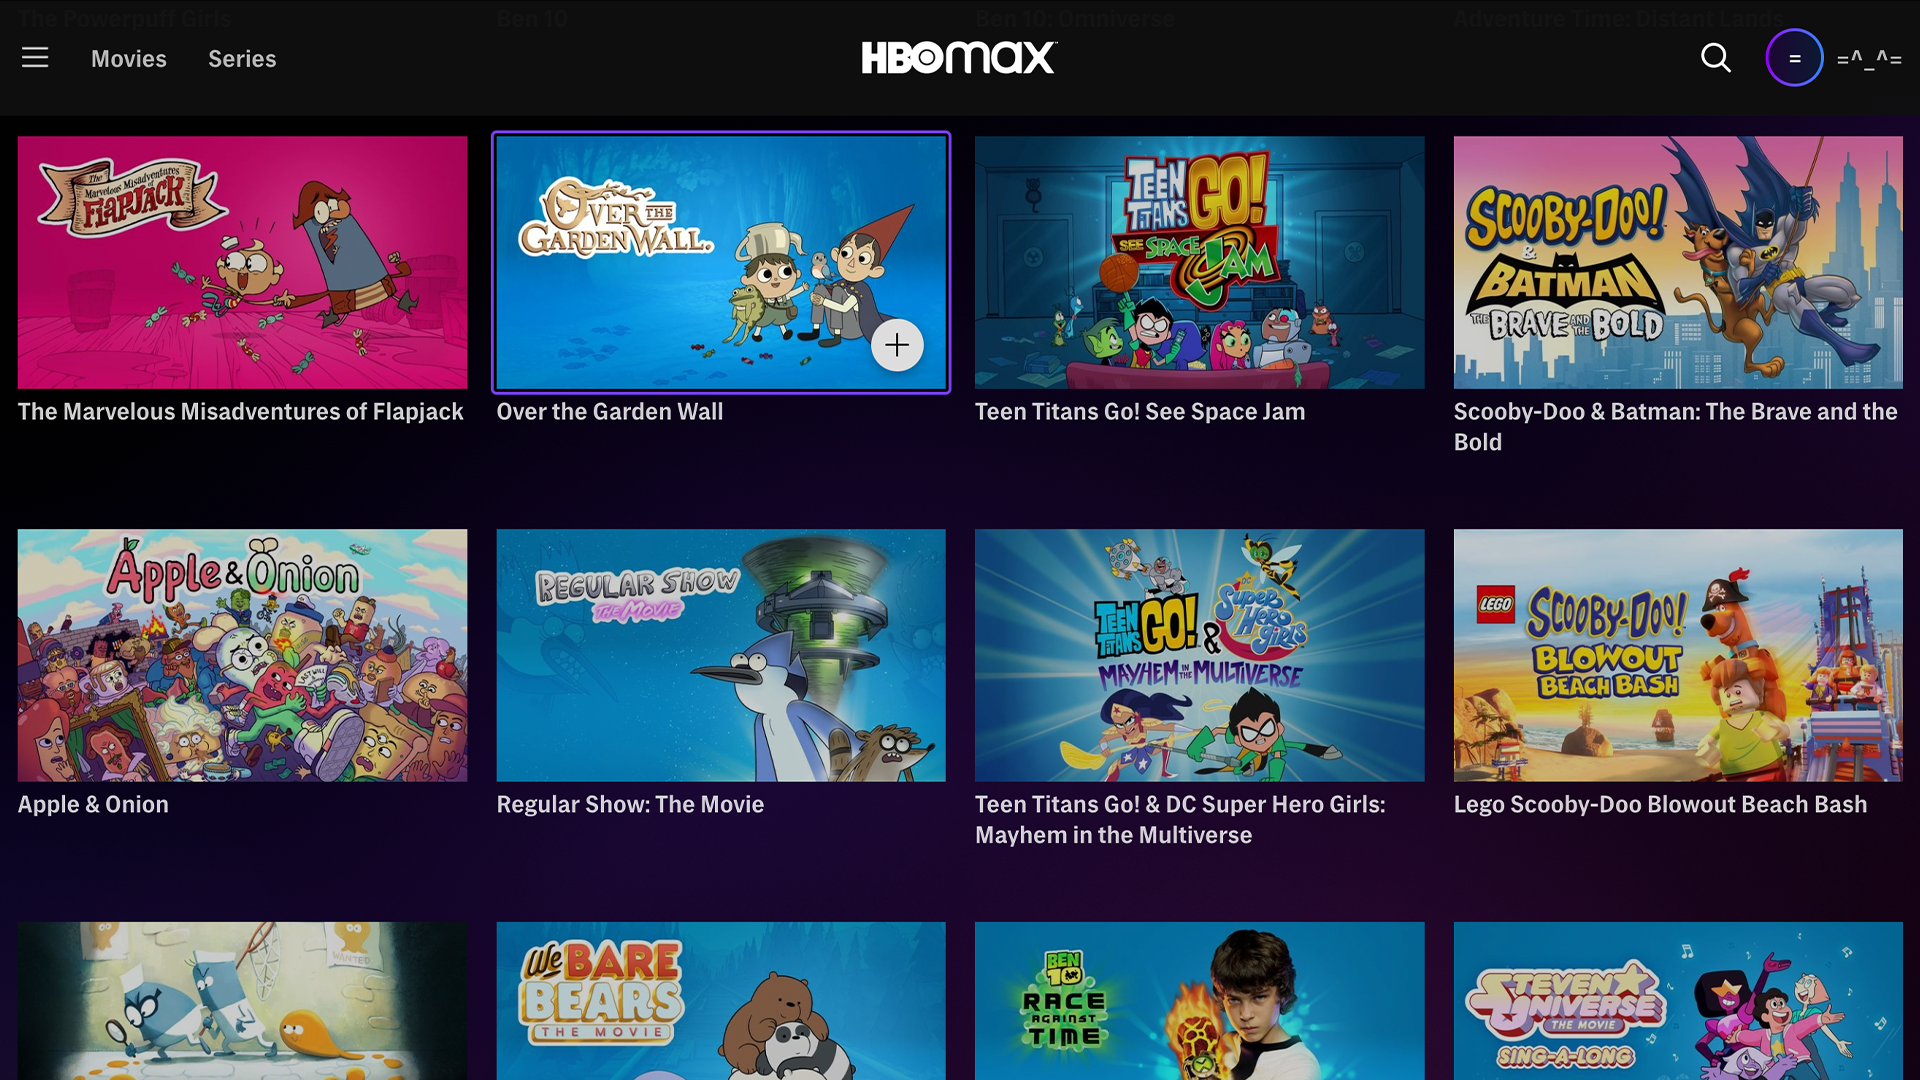Select the Apple & Onion thumbnail
Image resolution: width=1920 pixels, height=1080 pixels.
pyautogui.click(x=242, y=655)
